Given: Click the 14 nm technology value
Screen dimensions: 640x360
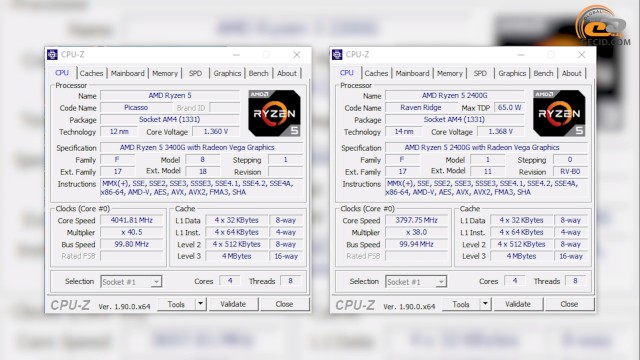Looking at the screenshot, I should point(404,132).
